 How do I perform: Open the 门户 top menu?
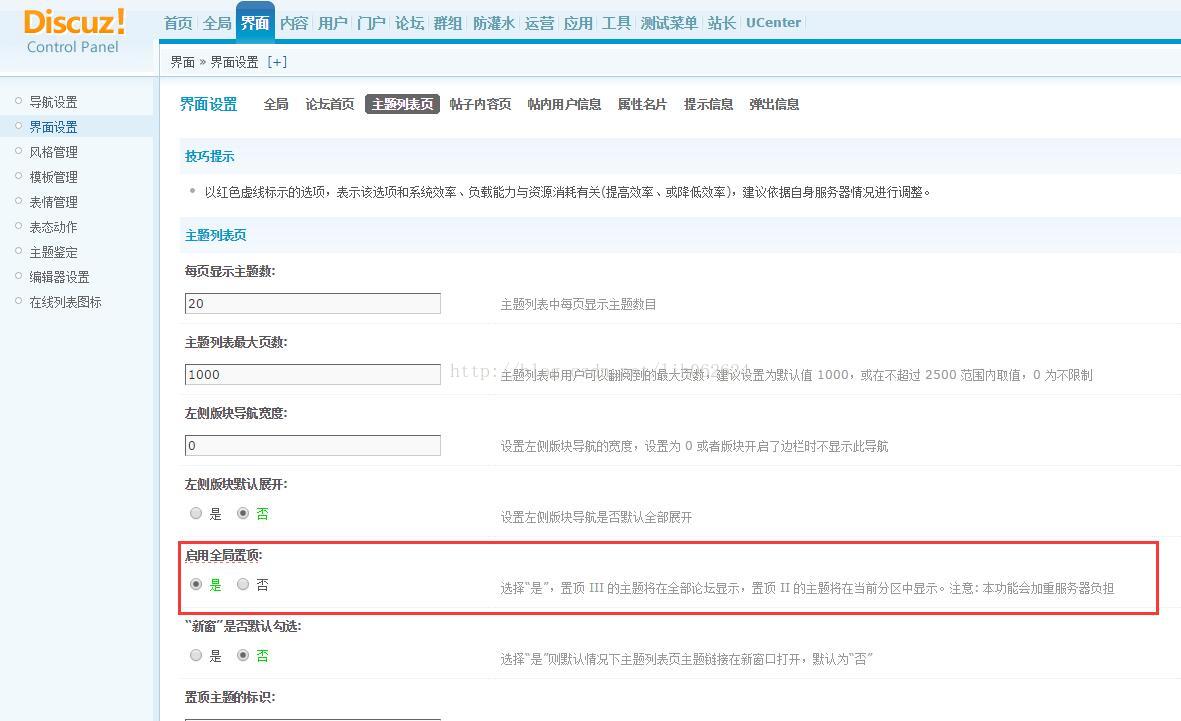pyautogui.click(x=371, y=23)
